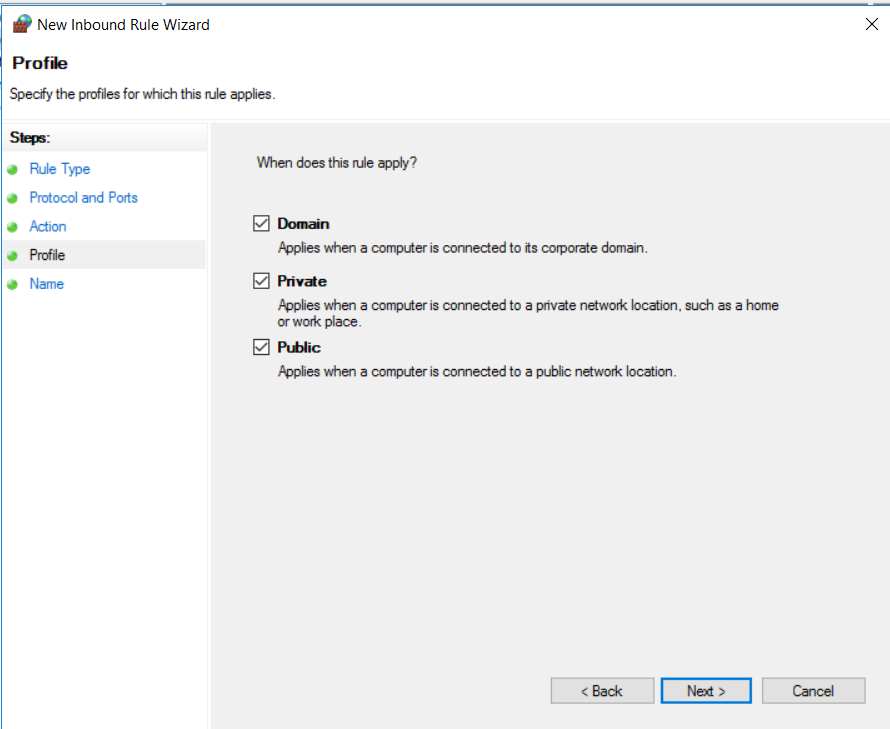890x729 pixels.
Task: Uncheck the Private profile checkbox
Action: pos(261,280)
